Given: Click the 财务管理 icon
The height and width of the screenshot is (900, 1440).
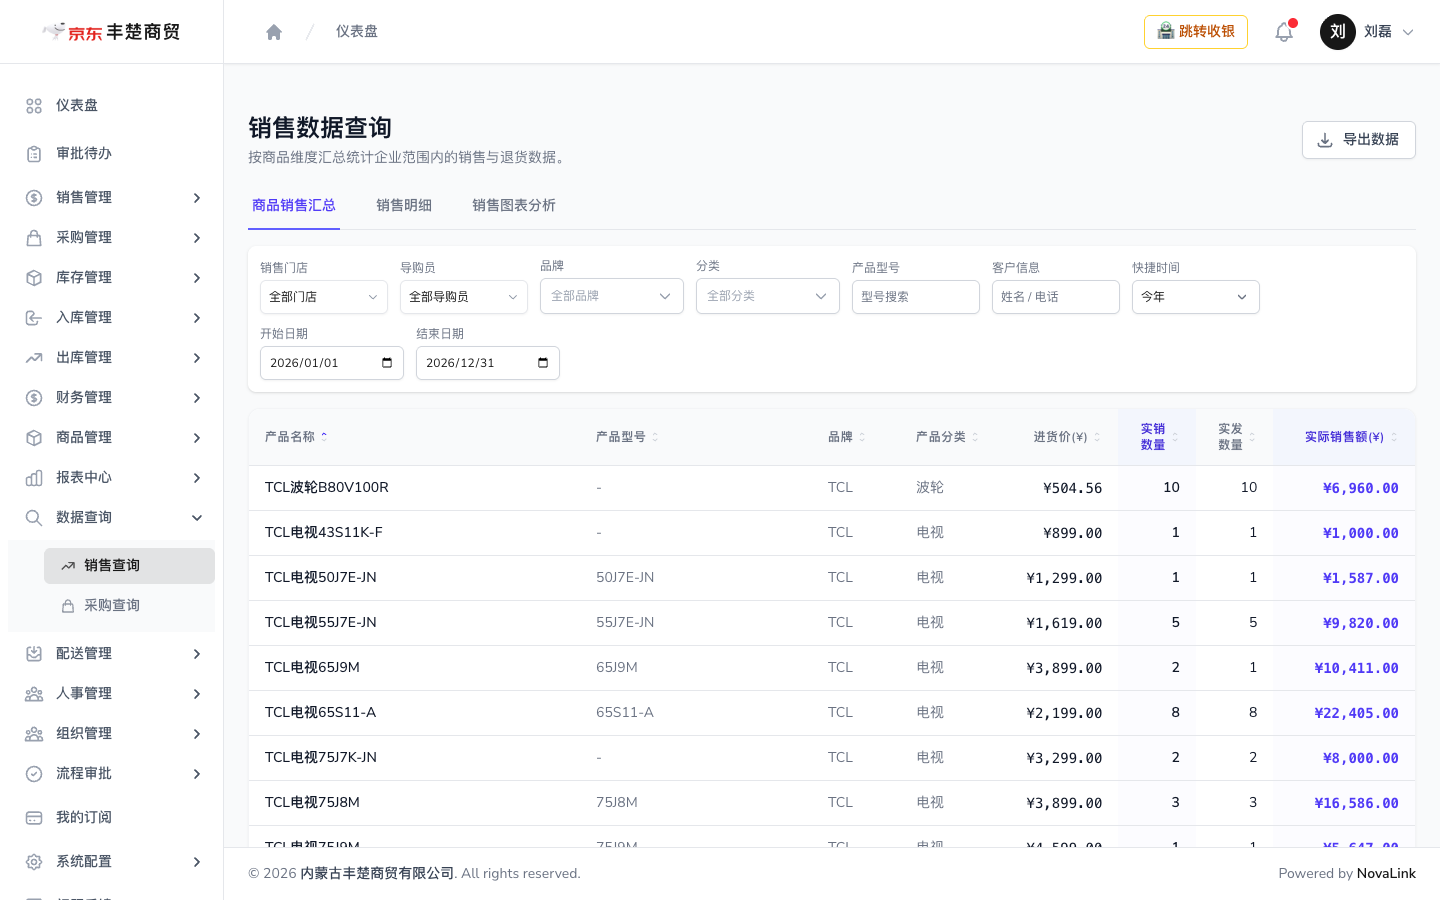Looking at the screenshot, I should click(34, 398).
